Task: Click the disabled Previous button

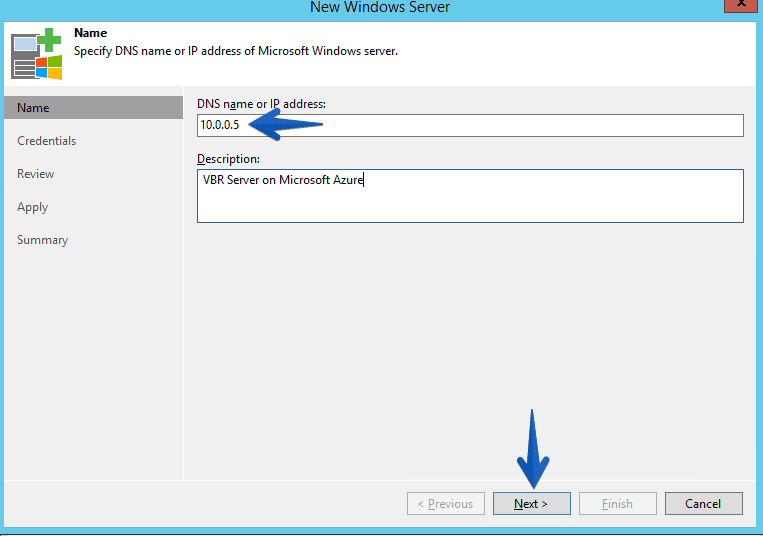Action: 446,503
